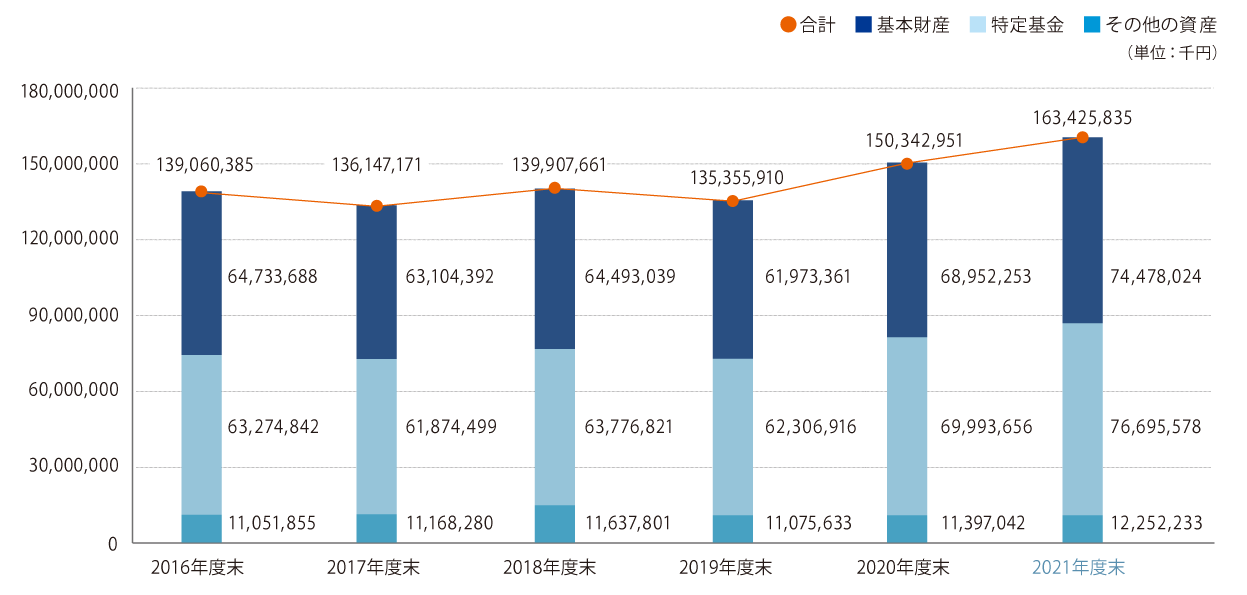Click the value 68,952,253

click(x=986, y=277)
